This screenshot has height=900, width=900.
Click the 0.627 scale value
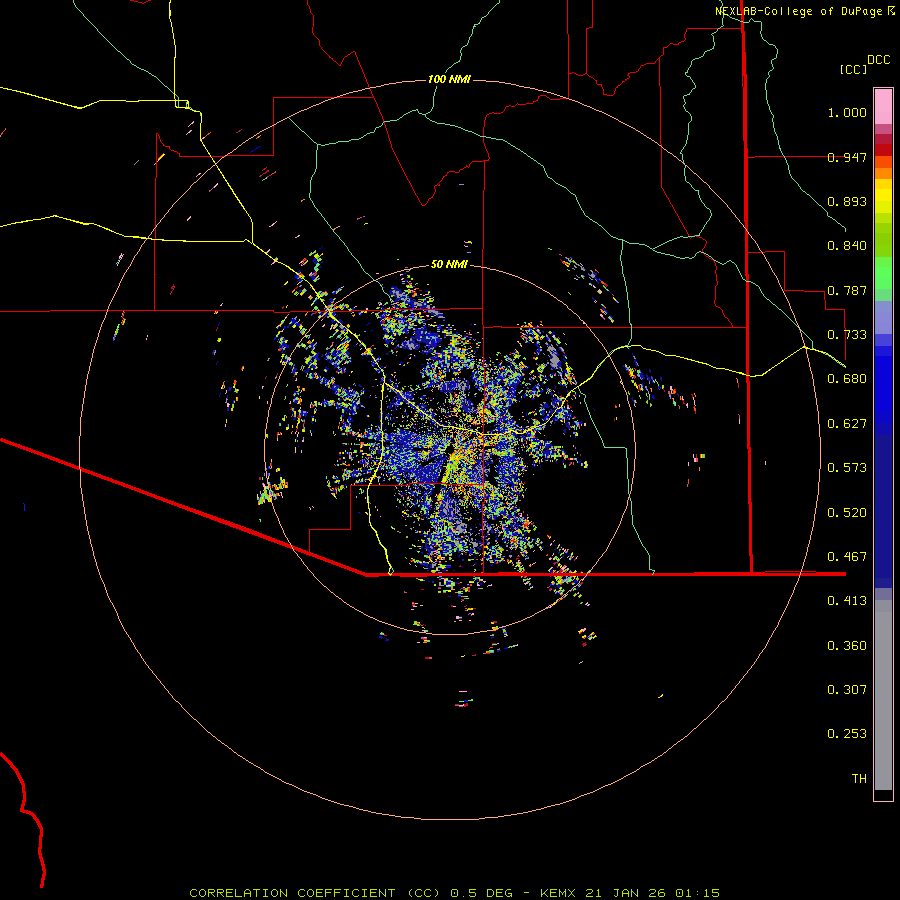coord(847,424)
